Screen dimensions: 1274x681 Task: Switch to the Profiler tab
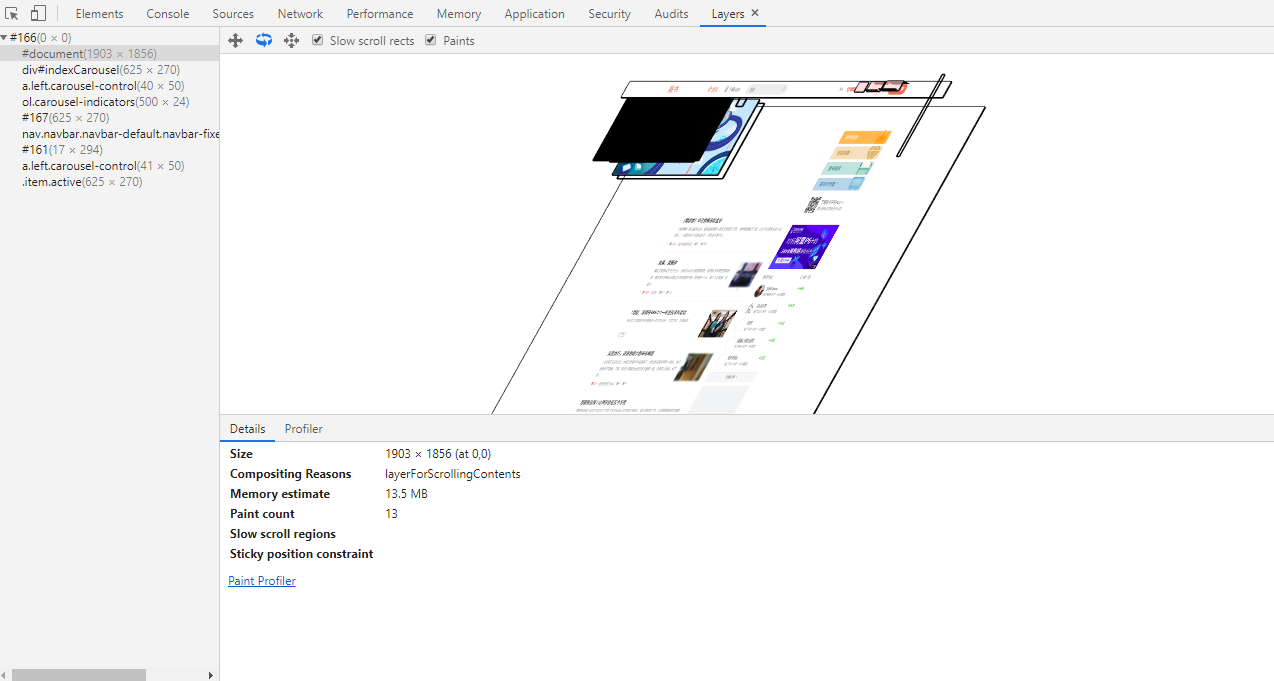click(303, 429)
